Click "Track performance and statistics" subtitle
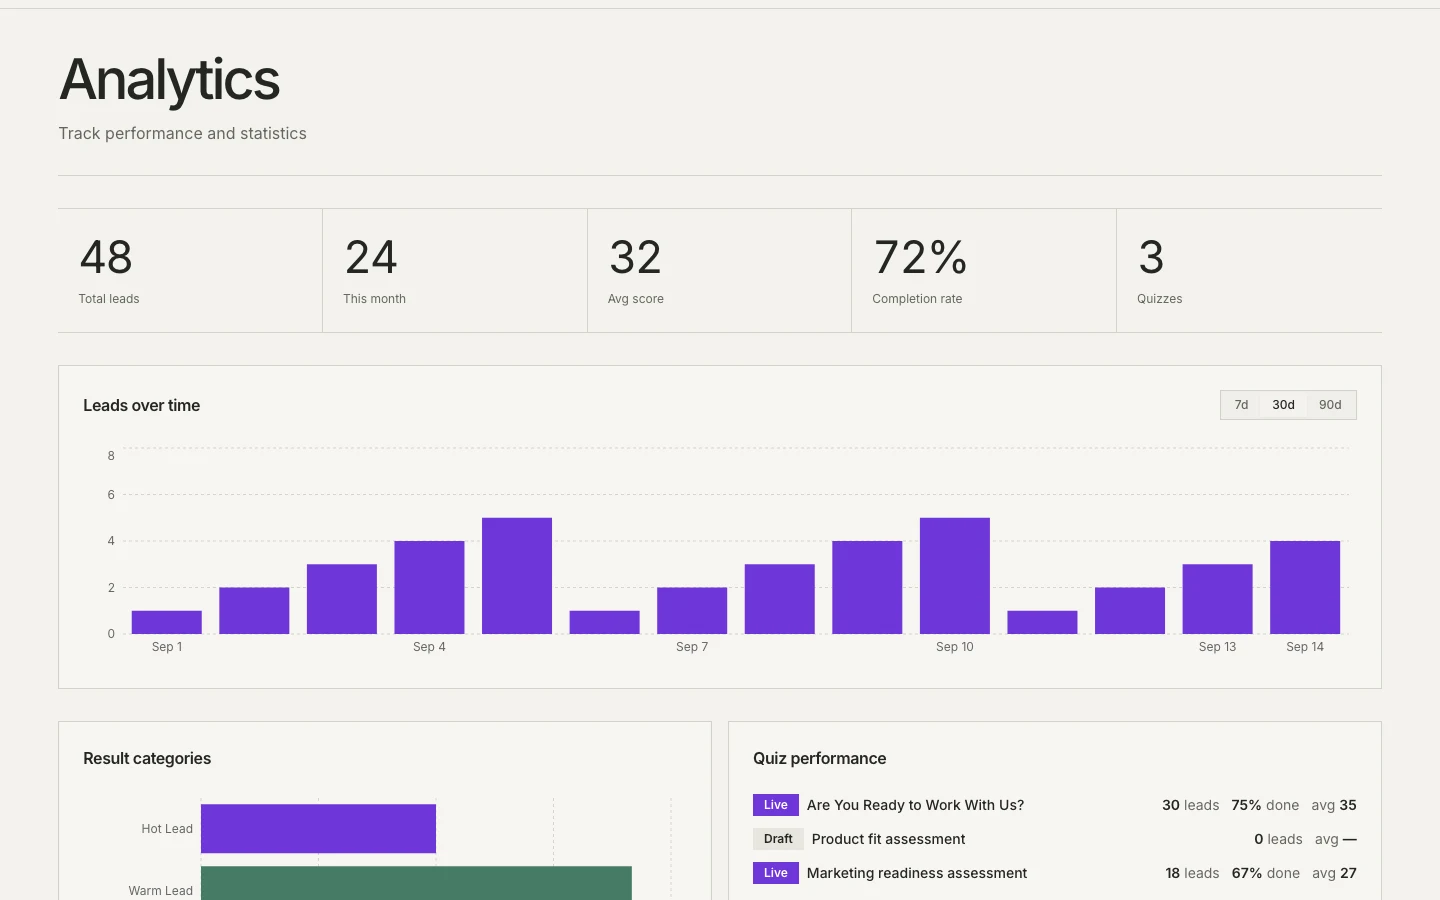The image size is (1440, 900). 182,133
